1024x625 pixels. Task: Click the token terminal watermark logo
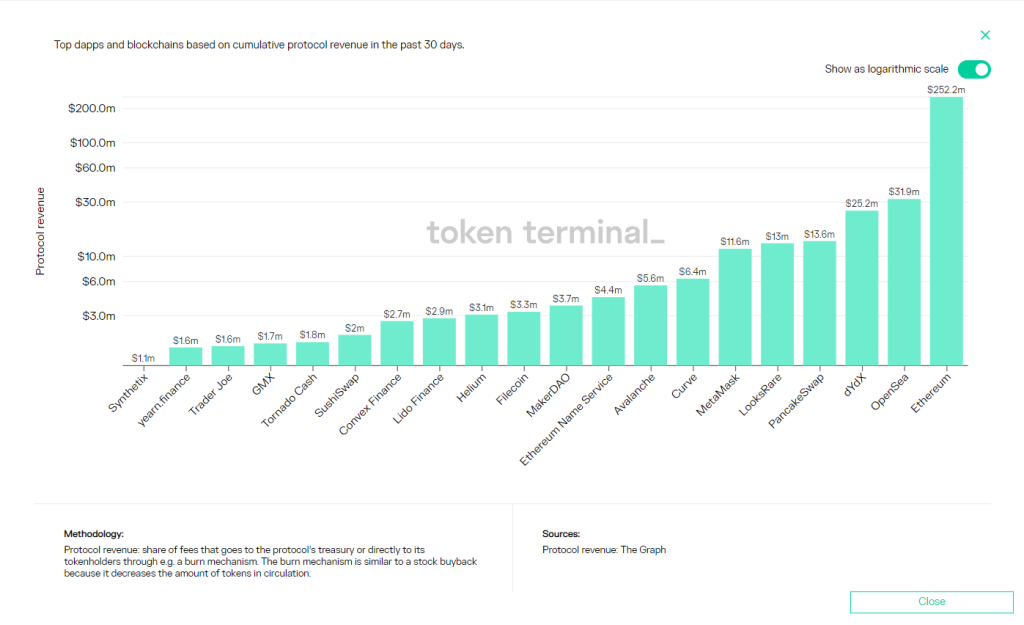tap(545, 232)
